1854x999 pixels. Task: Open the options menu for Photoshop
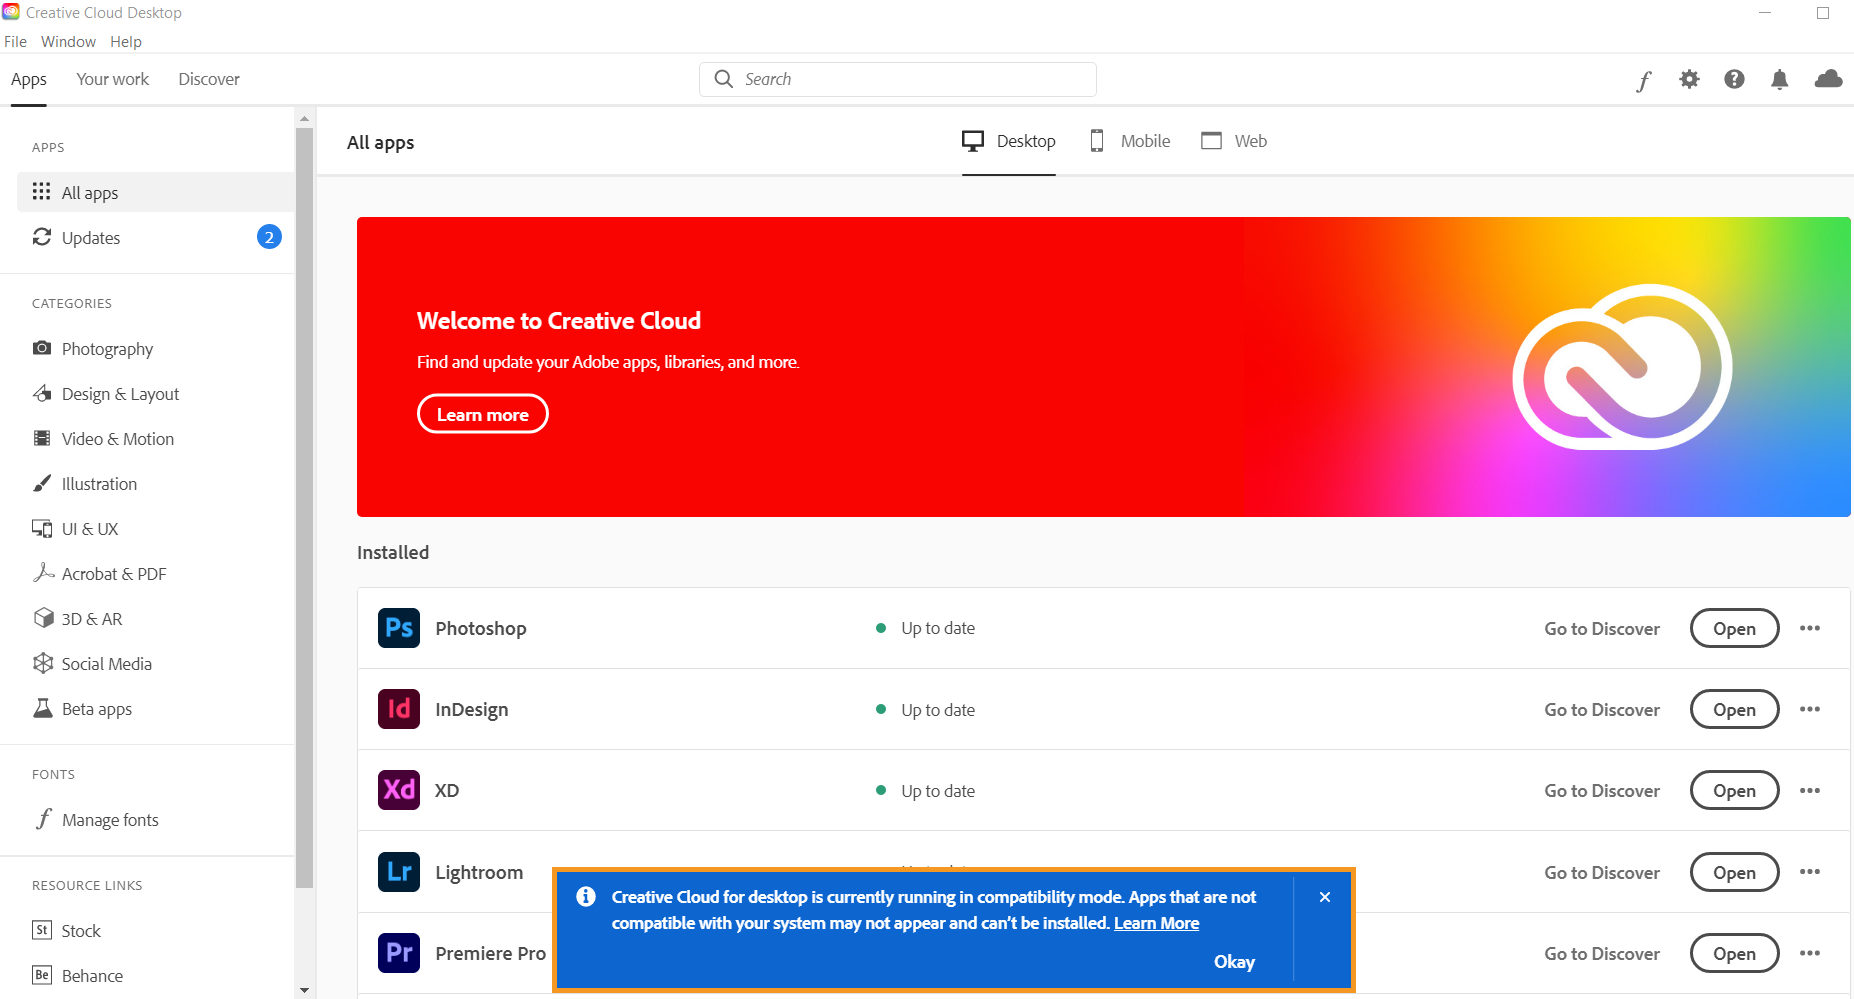(1810, 628)
